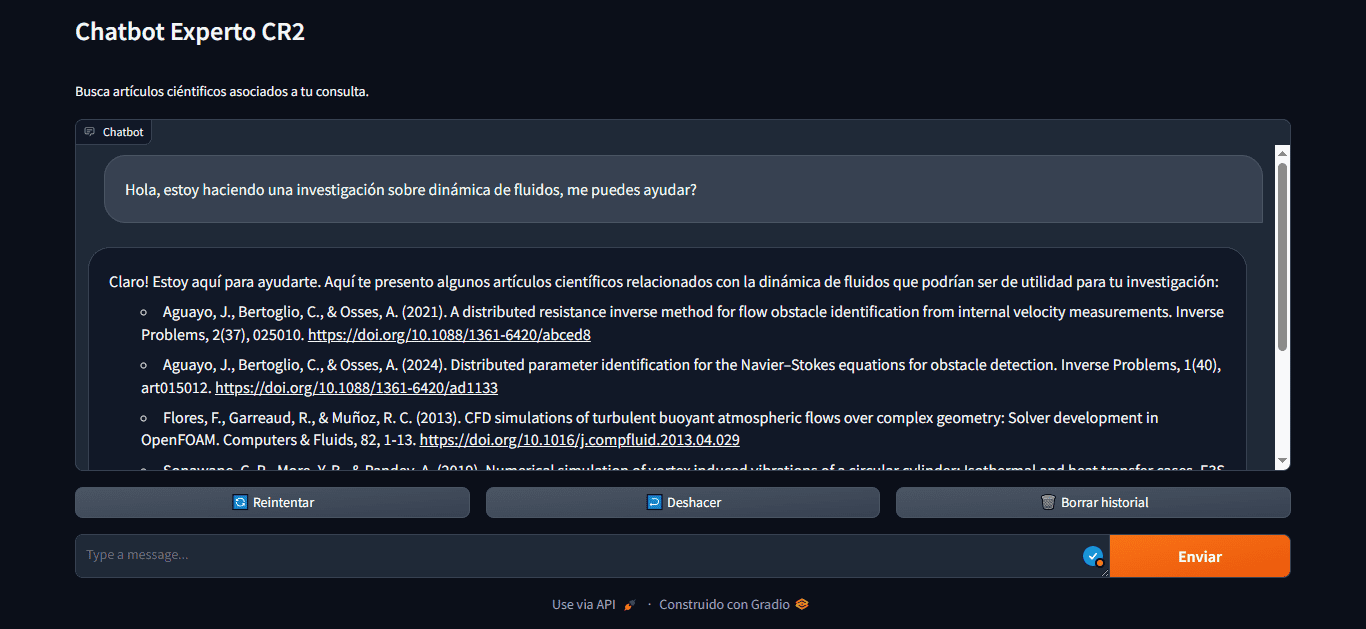Click the orange Gradio logo icon

[x=802, y=605]
